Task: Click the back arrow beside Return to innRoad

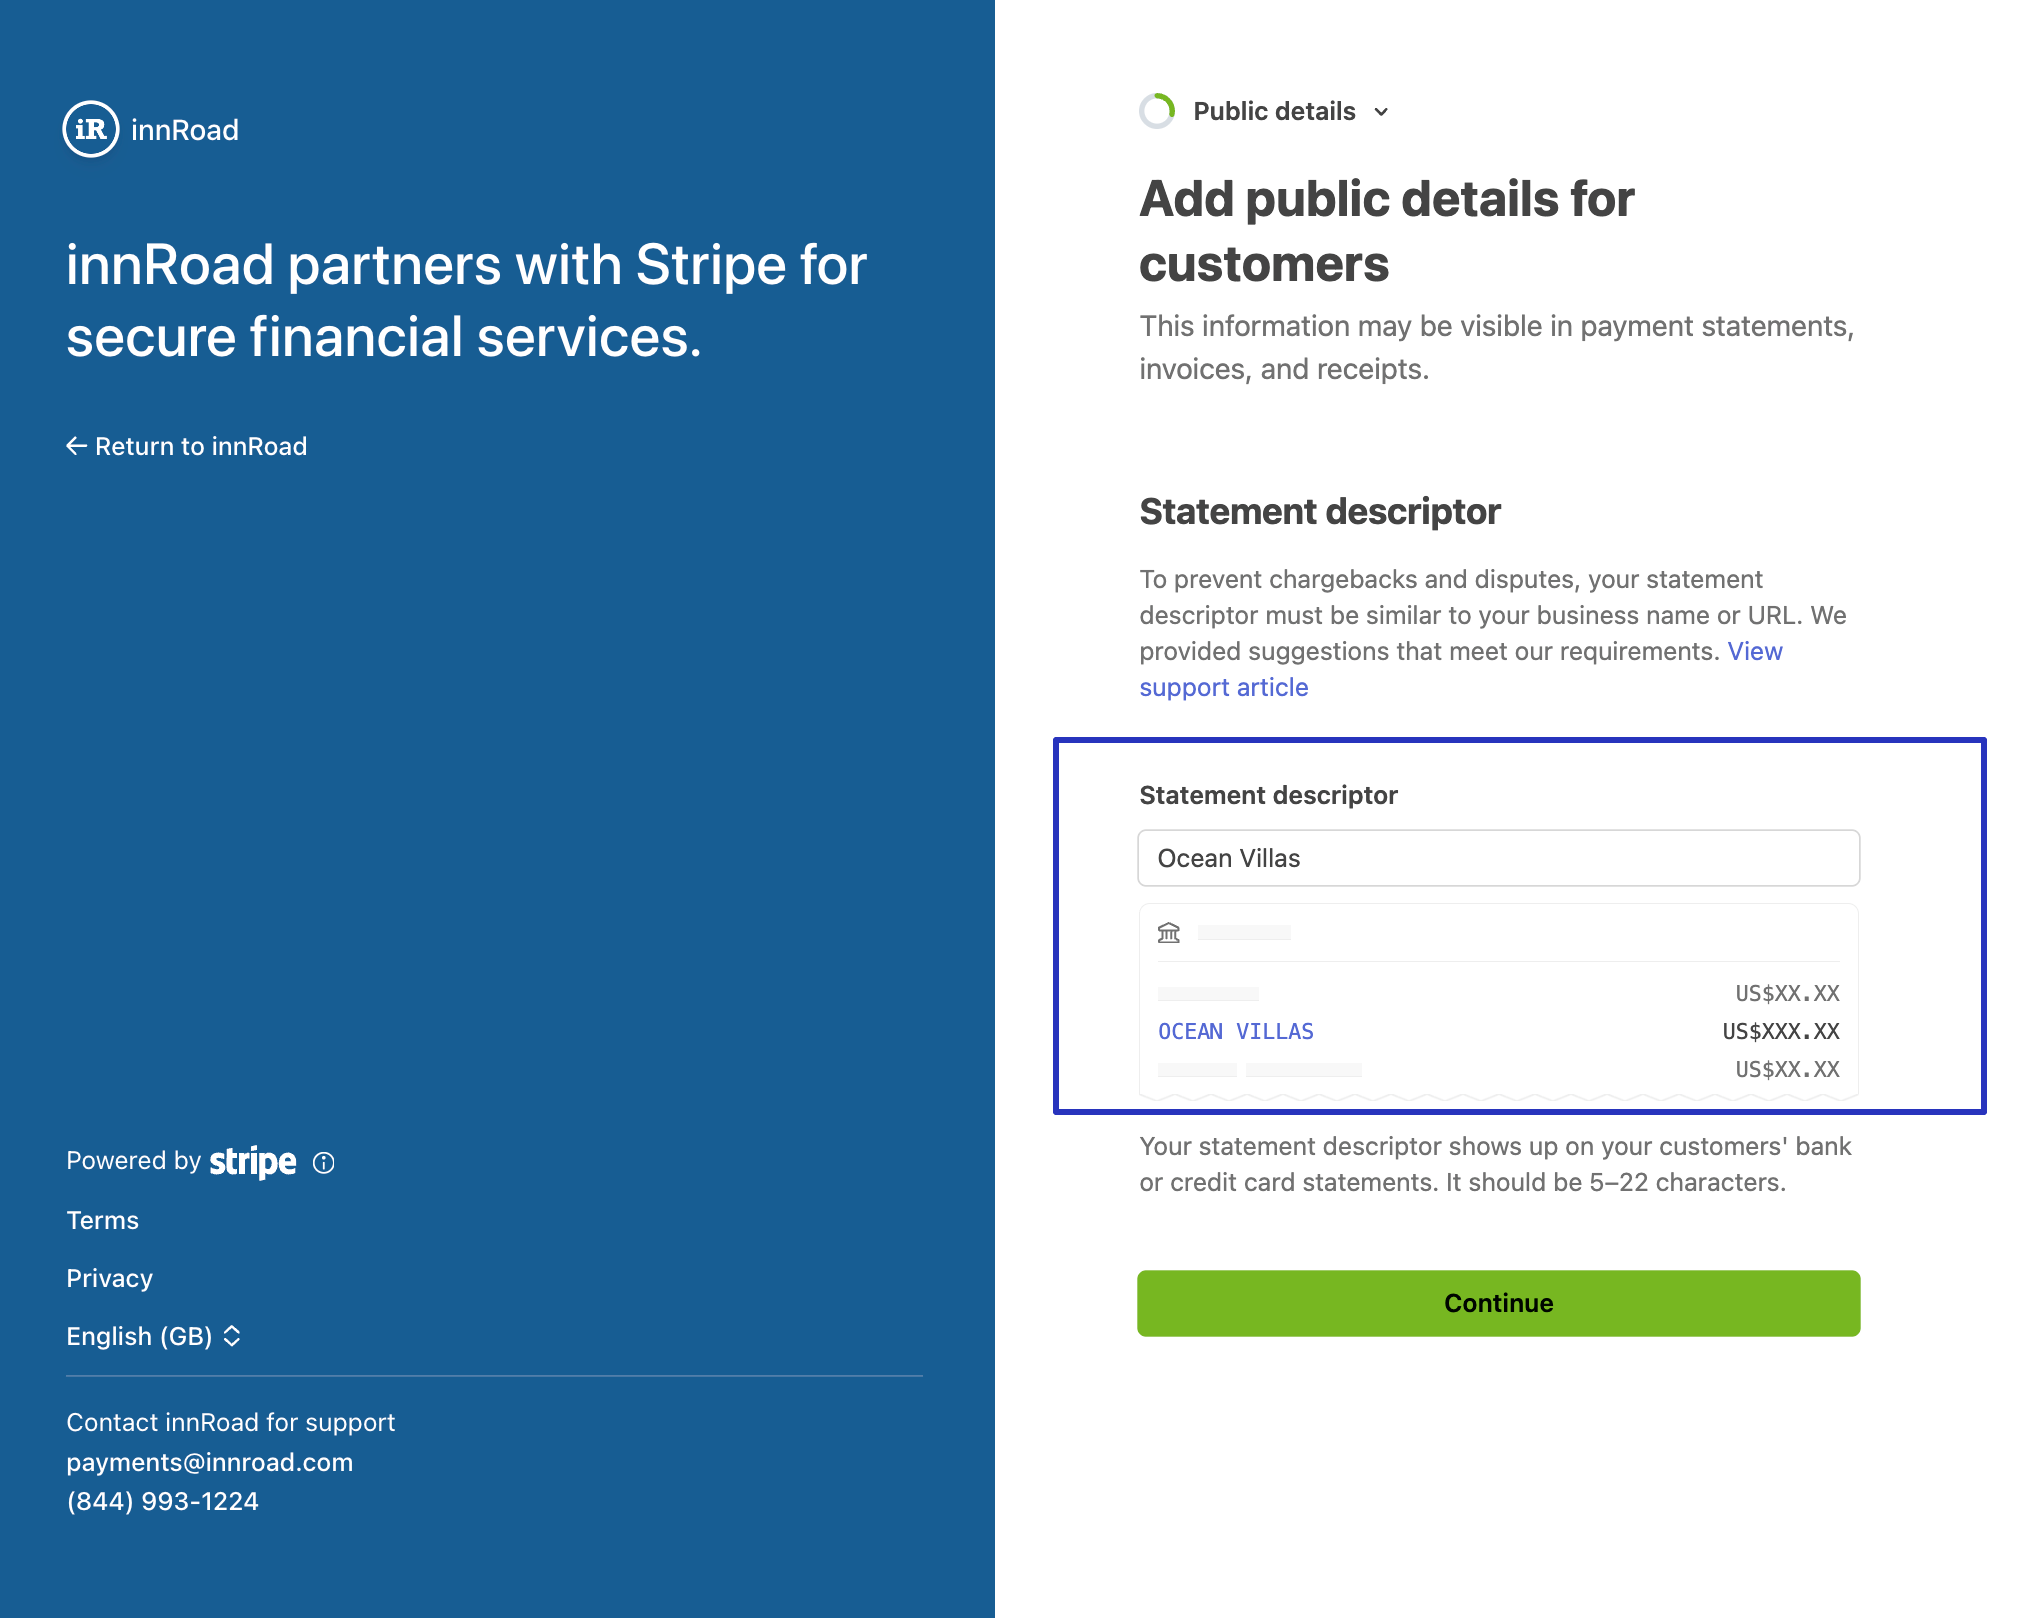Action: pos(76,446)
